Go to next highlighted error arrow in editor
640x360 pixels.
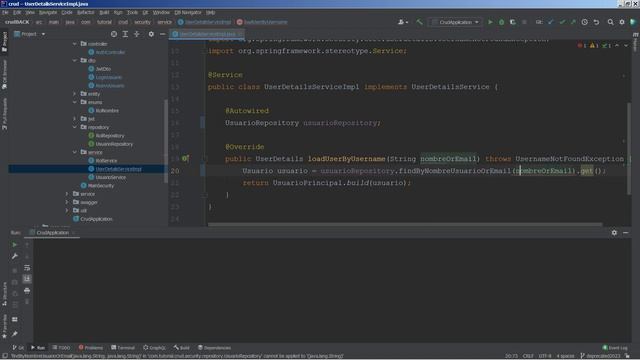(626, 46)
